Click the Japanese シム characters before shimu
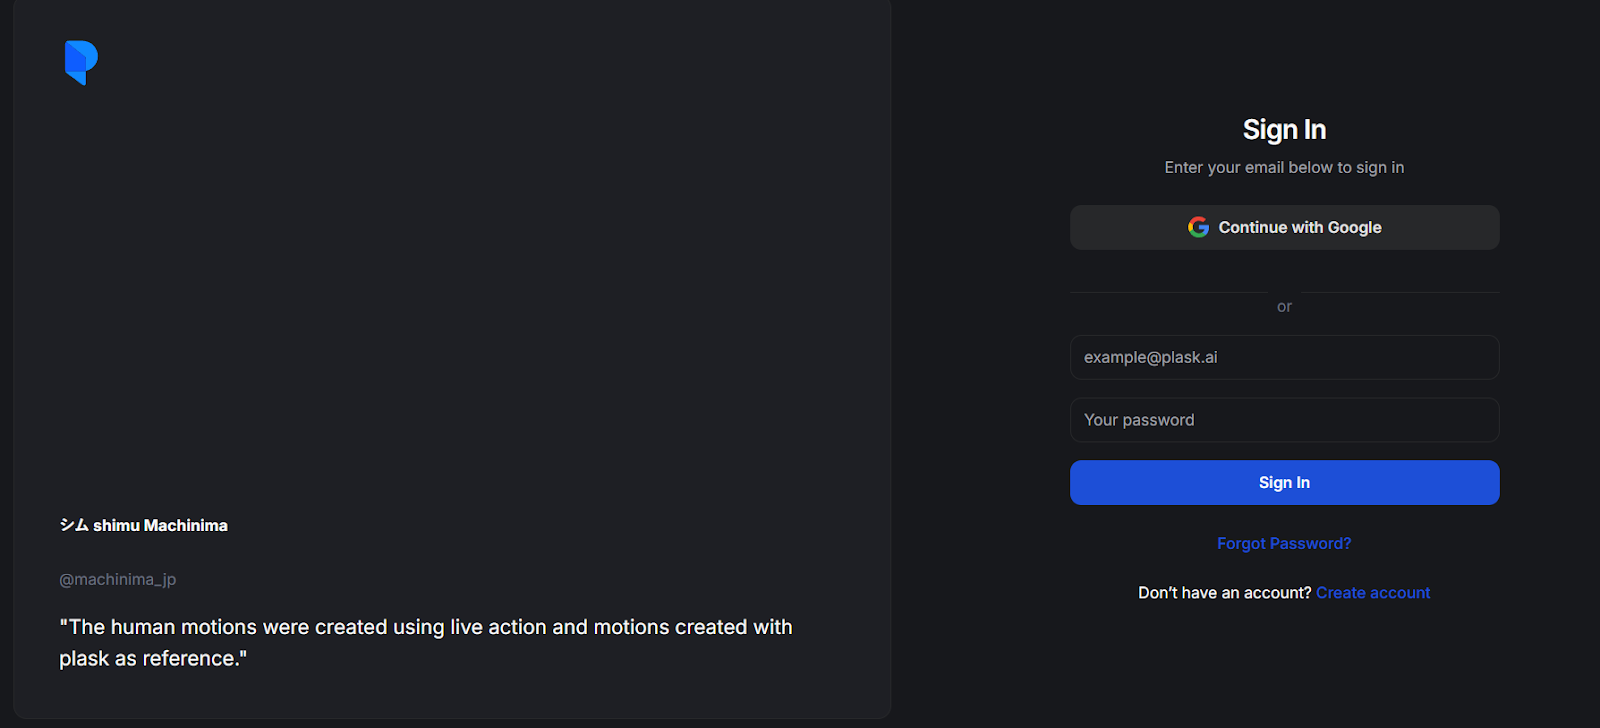 coord(74,525)
